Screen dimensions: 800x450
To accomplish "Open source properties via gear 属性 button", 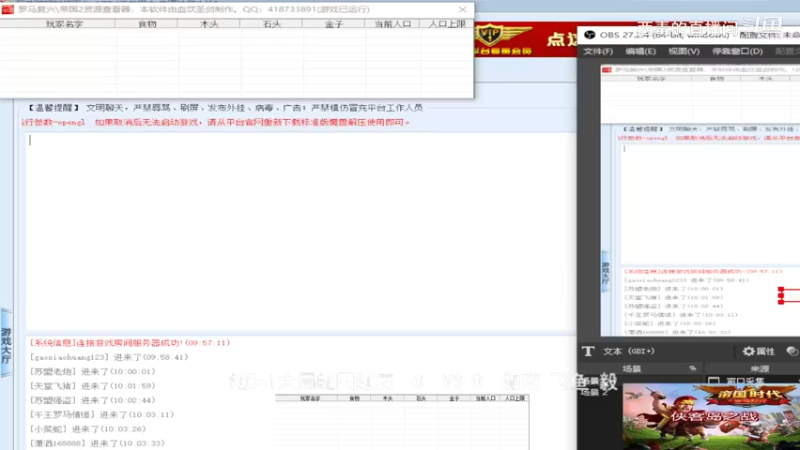I will [759, 351].
